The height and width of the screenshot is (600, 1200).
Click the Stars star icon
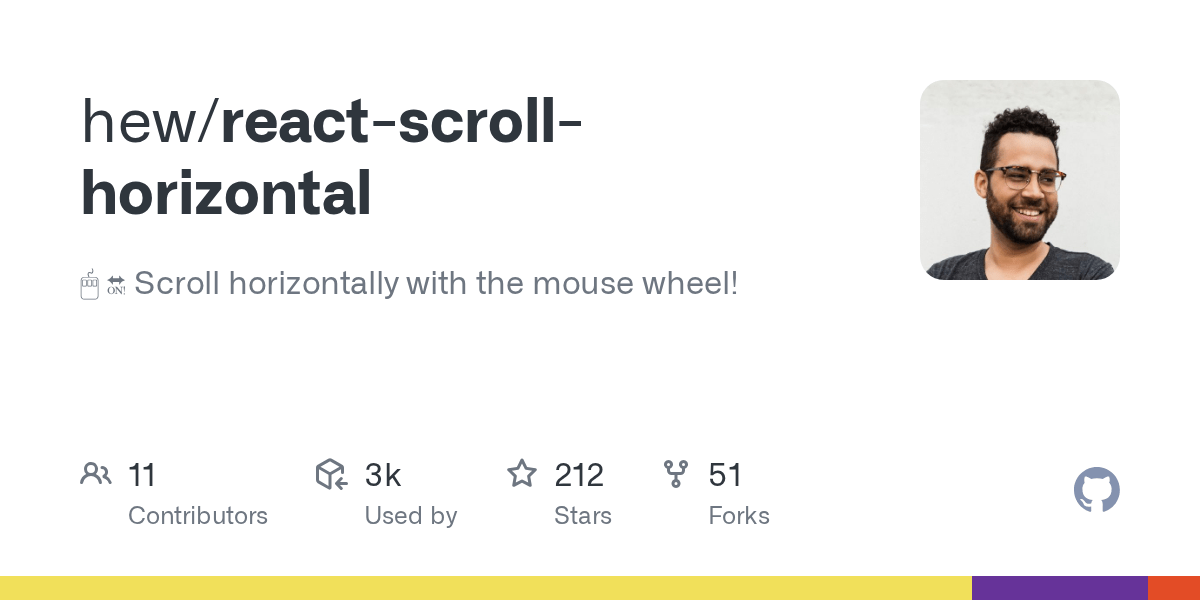point(522,473)
